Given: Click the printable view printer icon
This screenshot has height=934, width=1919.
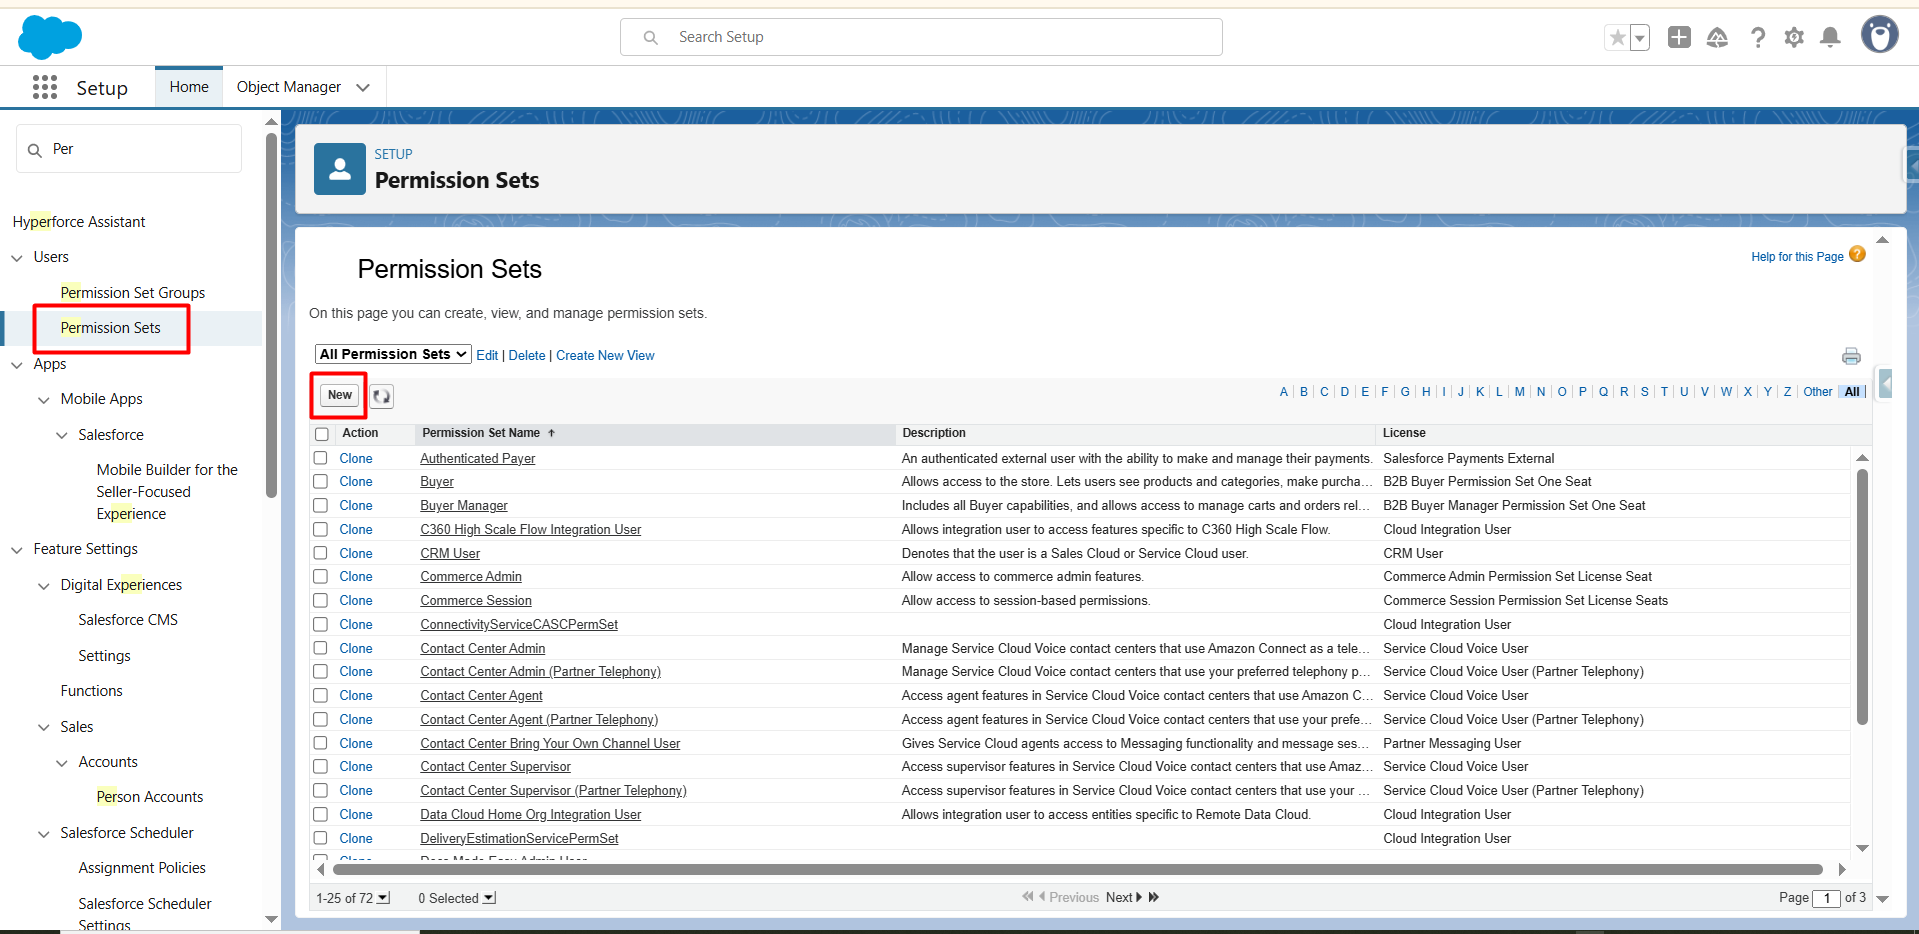Looking at the screenshot, I should tap(1851, 356).
